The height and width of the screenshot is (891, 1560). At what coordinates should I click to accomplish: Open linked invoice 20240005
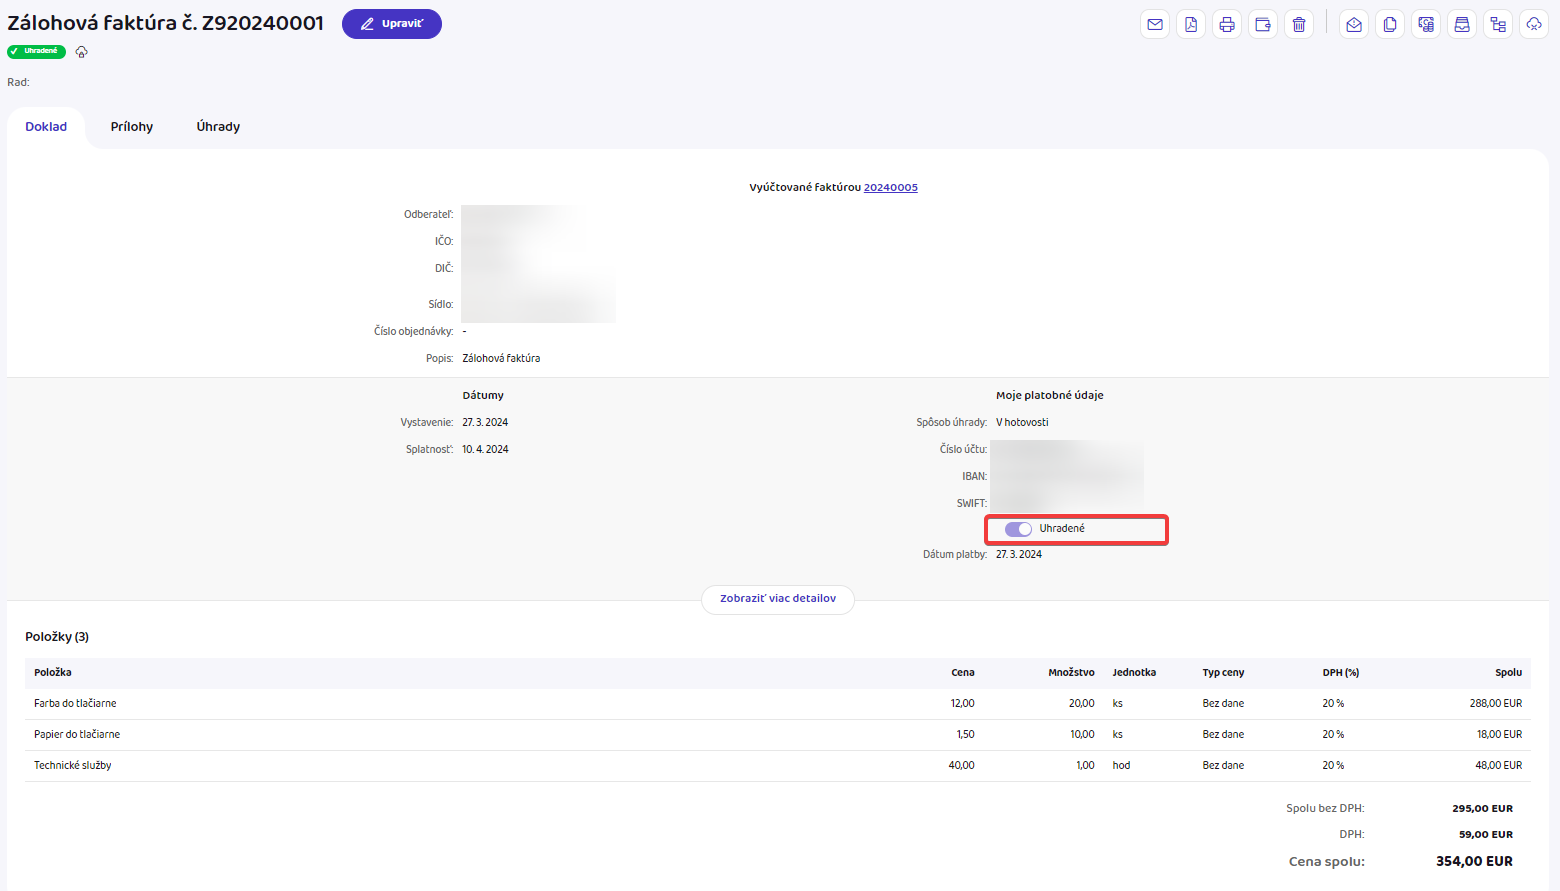[x=890, y=187]
